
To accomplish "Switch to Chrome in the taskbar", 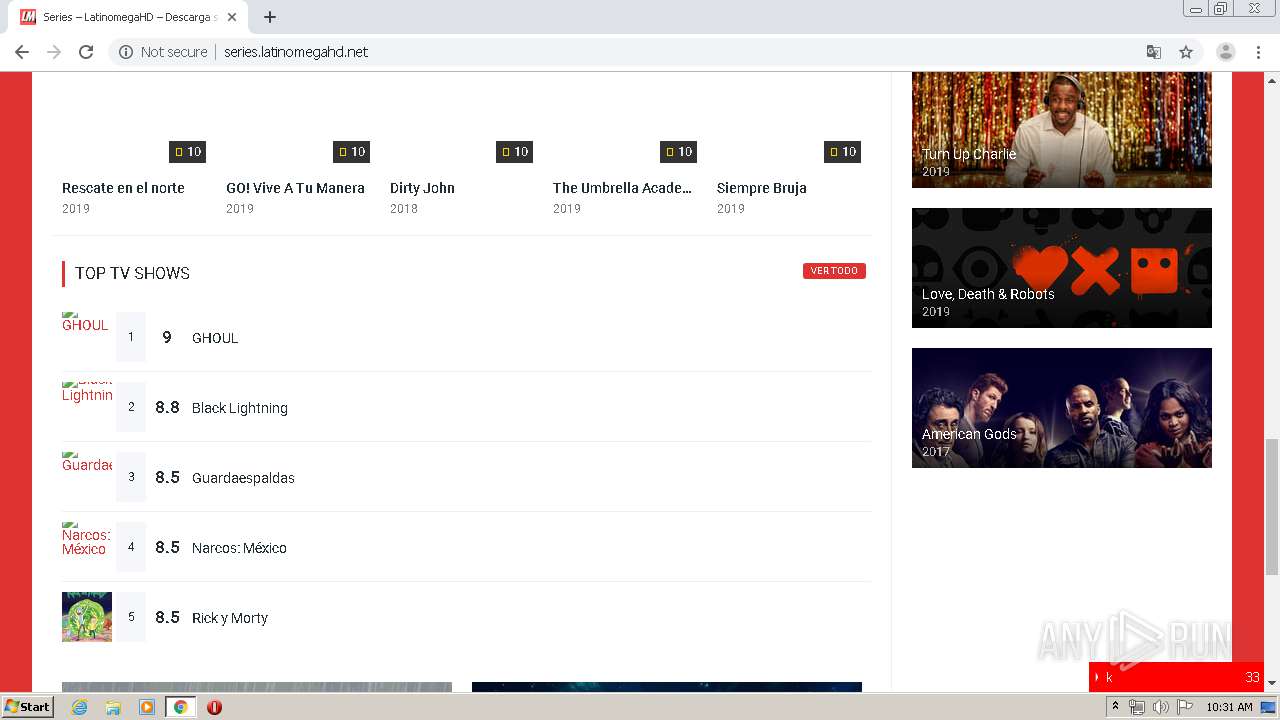I will (x=180, y=707).
